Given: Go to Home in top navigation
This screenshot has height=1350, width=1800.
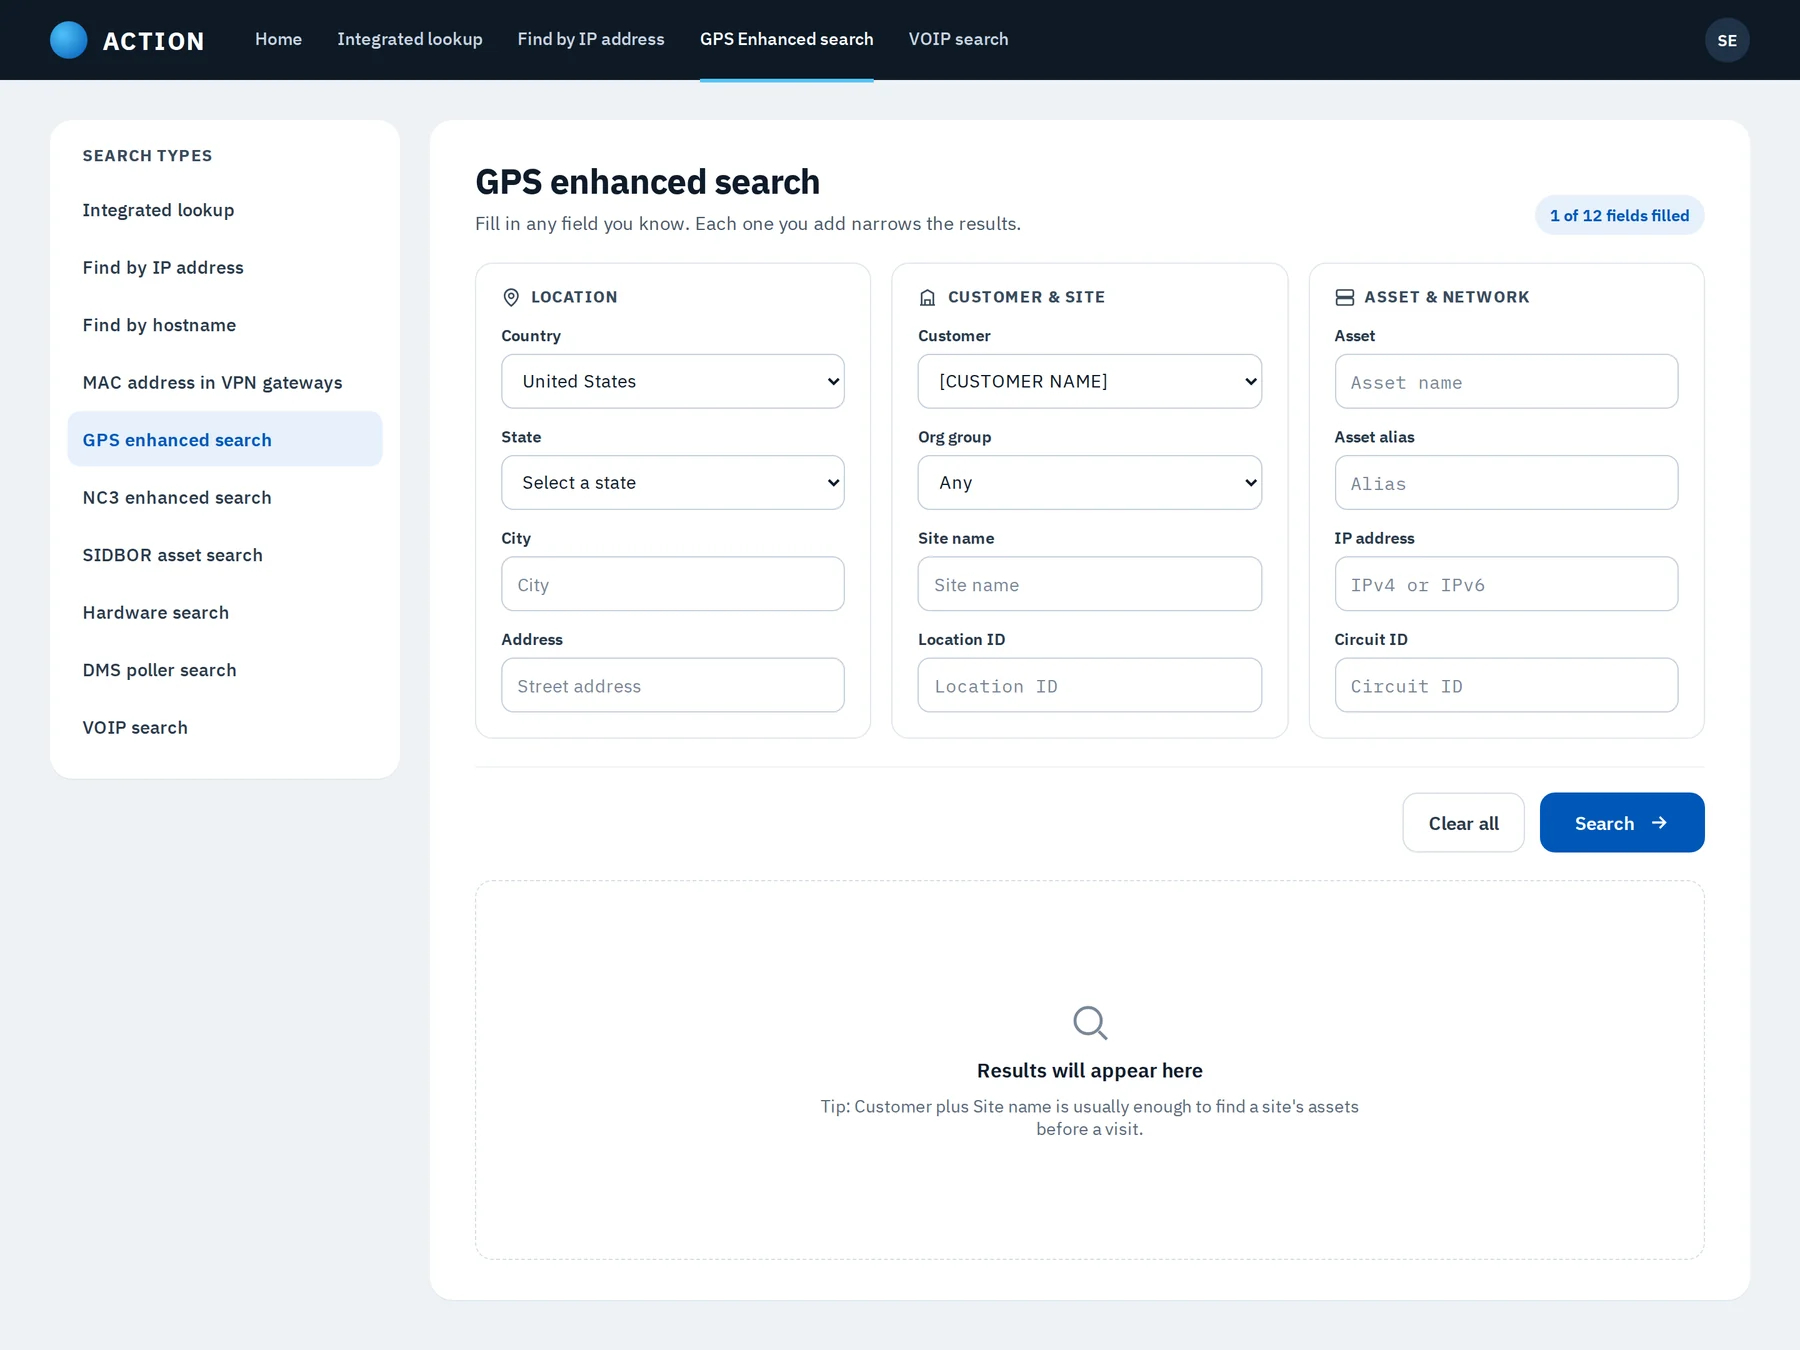Looking at the screenshot, I should [278, 39].
